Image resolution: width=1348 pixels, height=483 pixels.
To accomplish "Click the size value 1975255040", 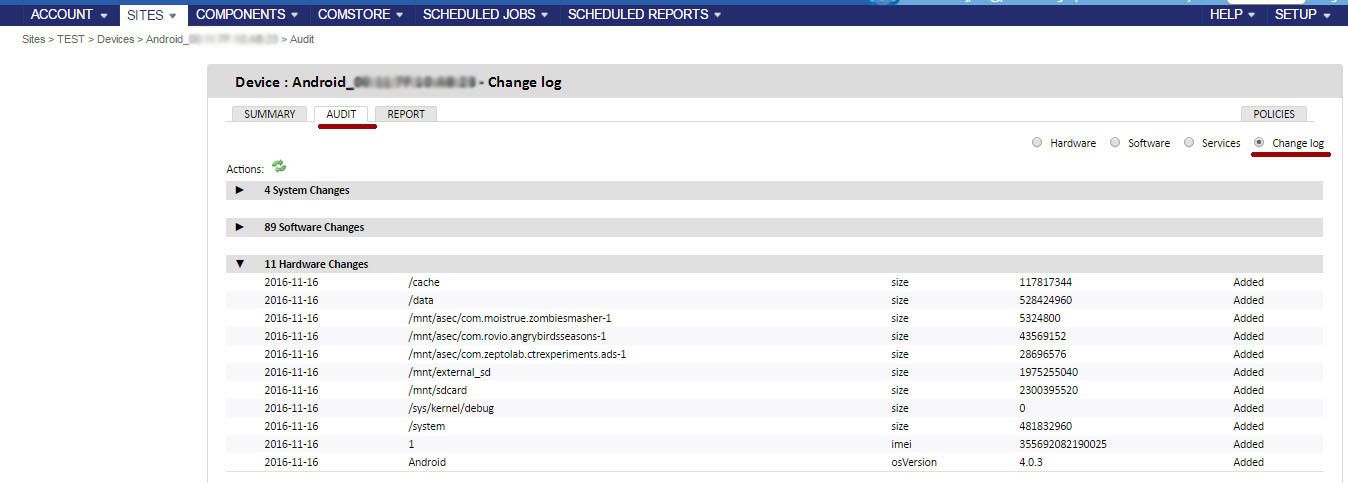I will (1048, 372).
